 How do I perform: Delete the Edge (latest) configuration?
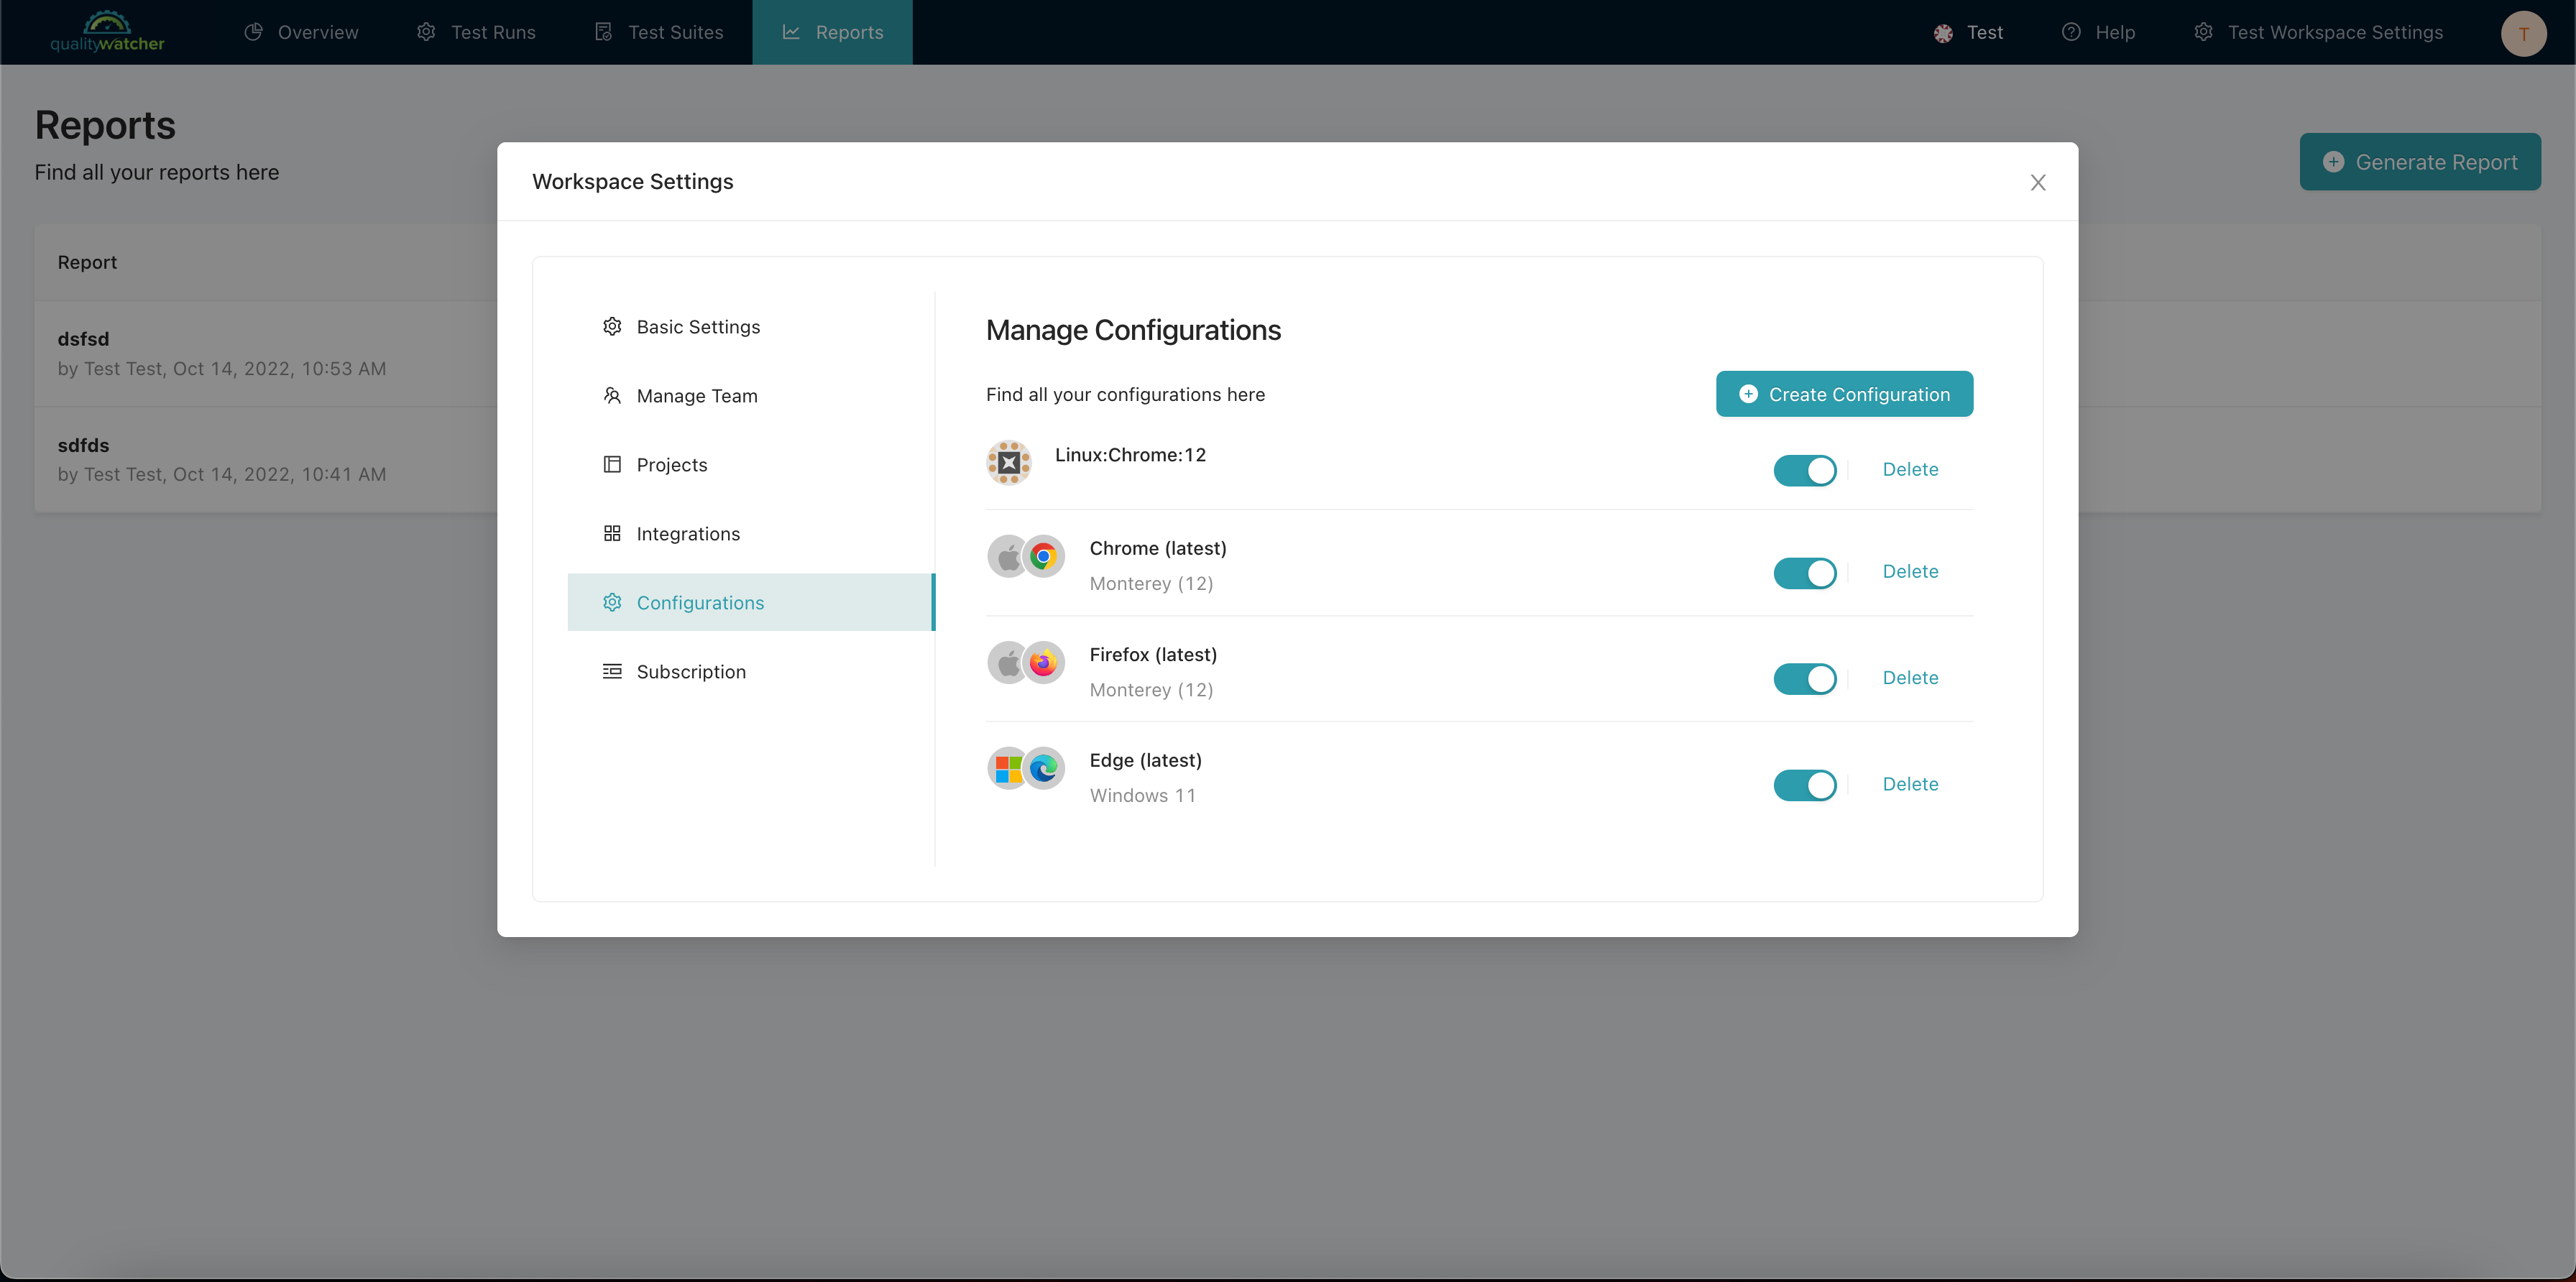tap(1910, 784)
